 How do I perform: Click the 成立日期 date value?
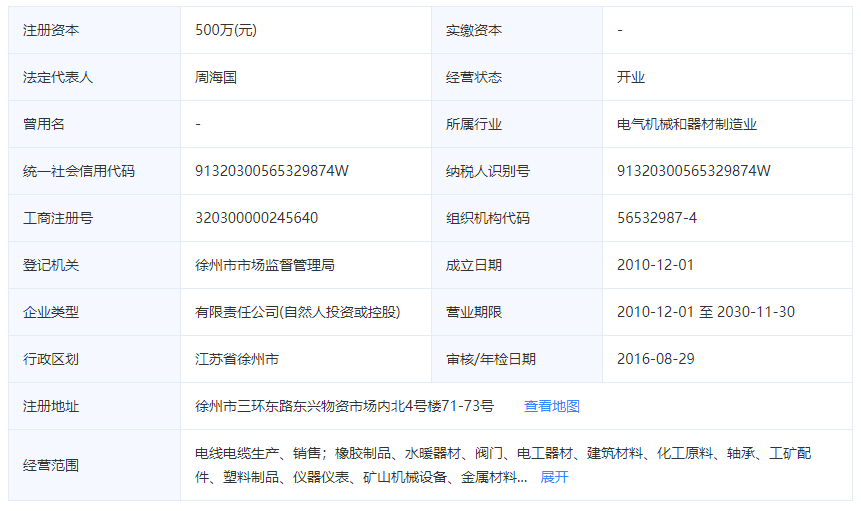pos(655,265)
